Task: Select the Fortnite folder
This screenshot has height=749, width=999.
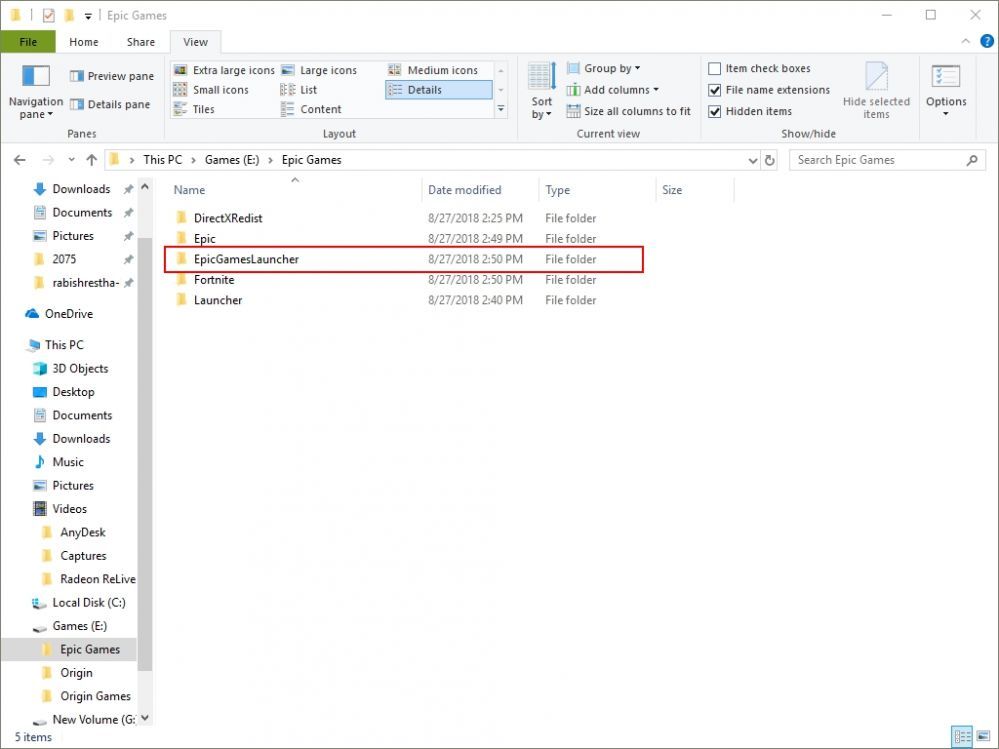Action: click(214, 280)
